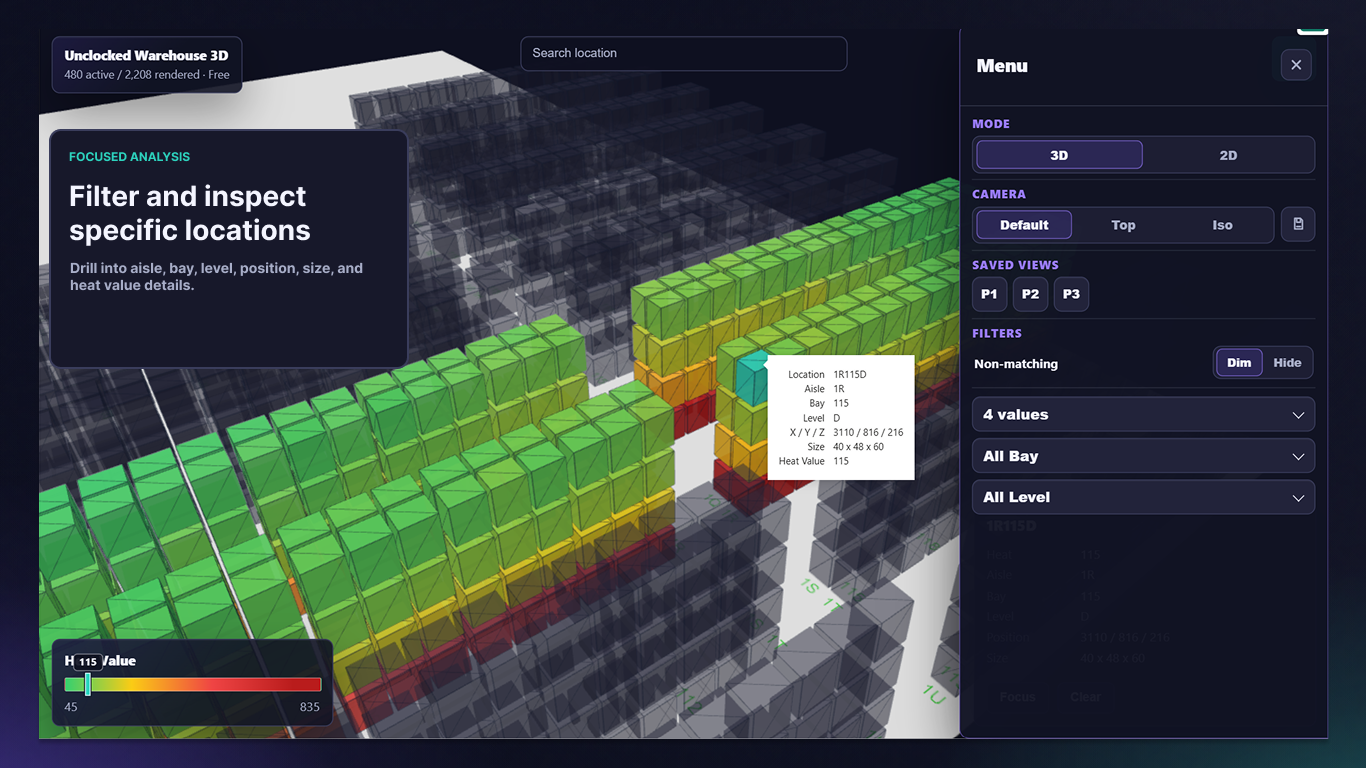Click the "Non-matching" filter label
This screenshot has width=1366, height=768.
(1016, 364)
